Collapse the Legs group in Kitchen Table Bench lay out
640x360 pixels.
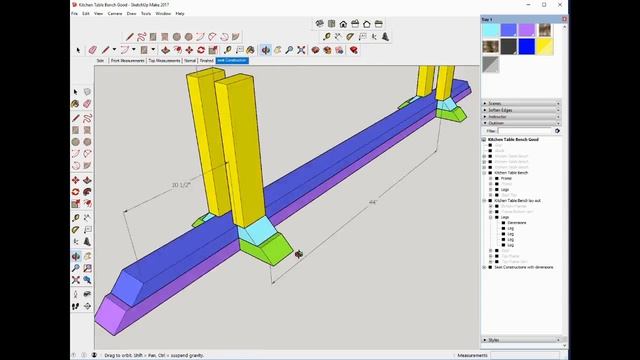pos(491,218)
